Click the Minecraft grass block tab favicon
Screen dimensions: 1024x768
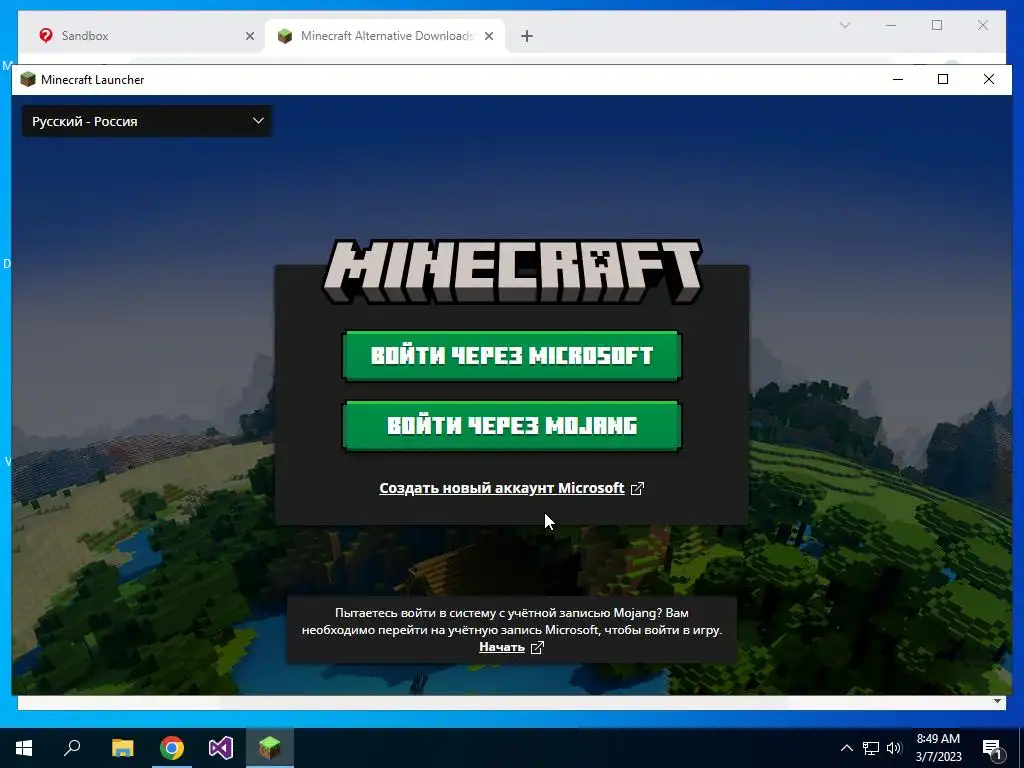pos(285,36)
